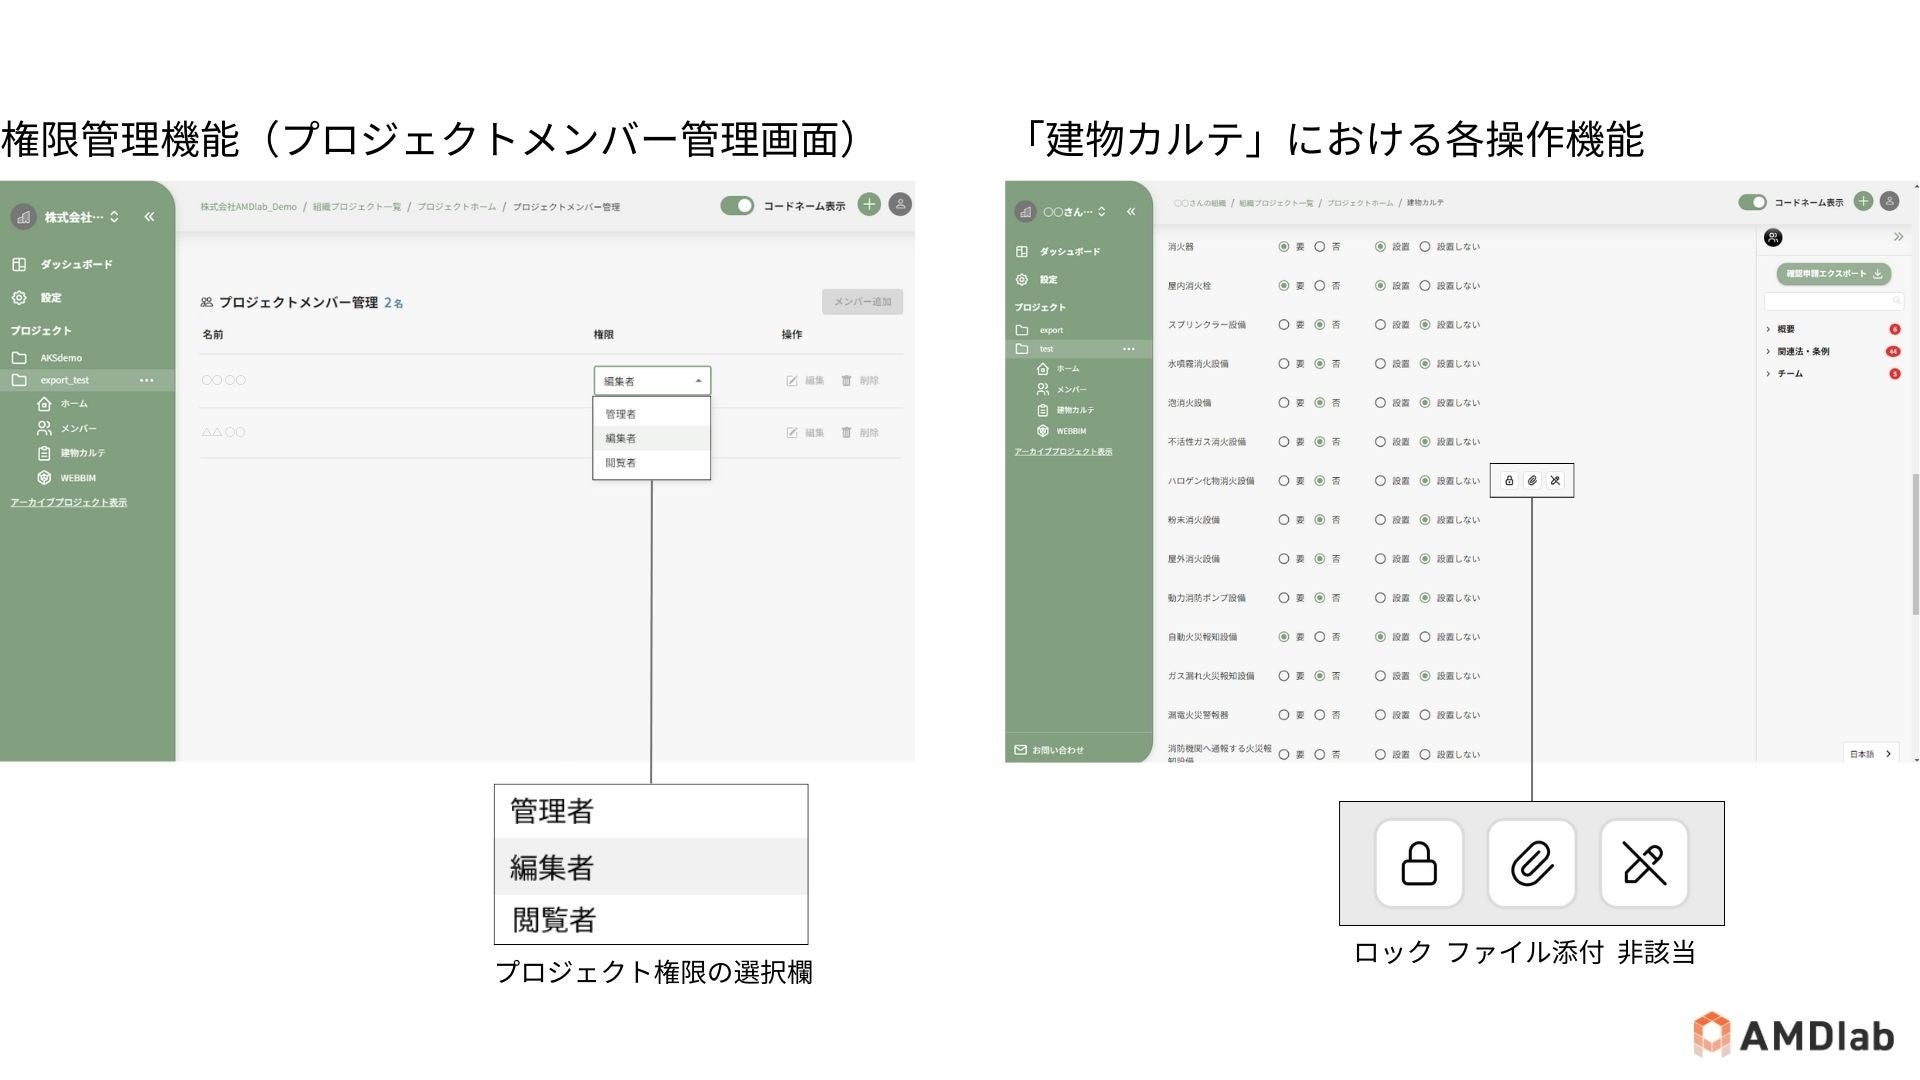Viewport: 1920px width, 1080px height.
Task: Click the three-dots menu beside export_test
Action: coord(147,380)
